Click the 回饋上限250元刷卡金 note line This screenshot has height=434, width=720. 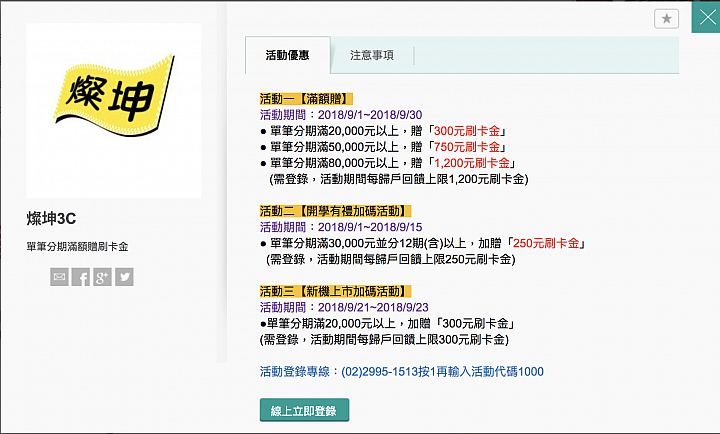click(391, 259)
